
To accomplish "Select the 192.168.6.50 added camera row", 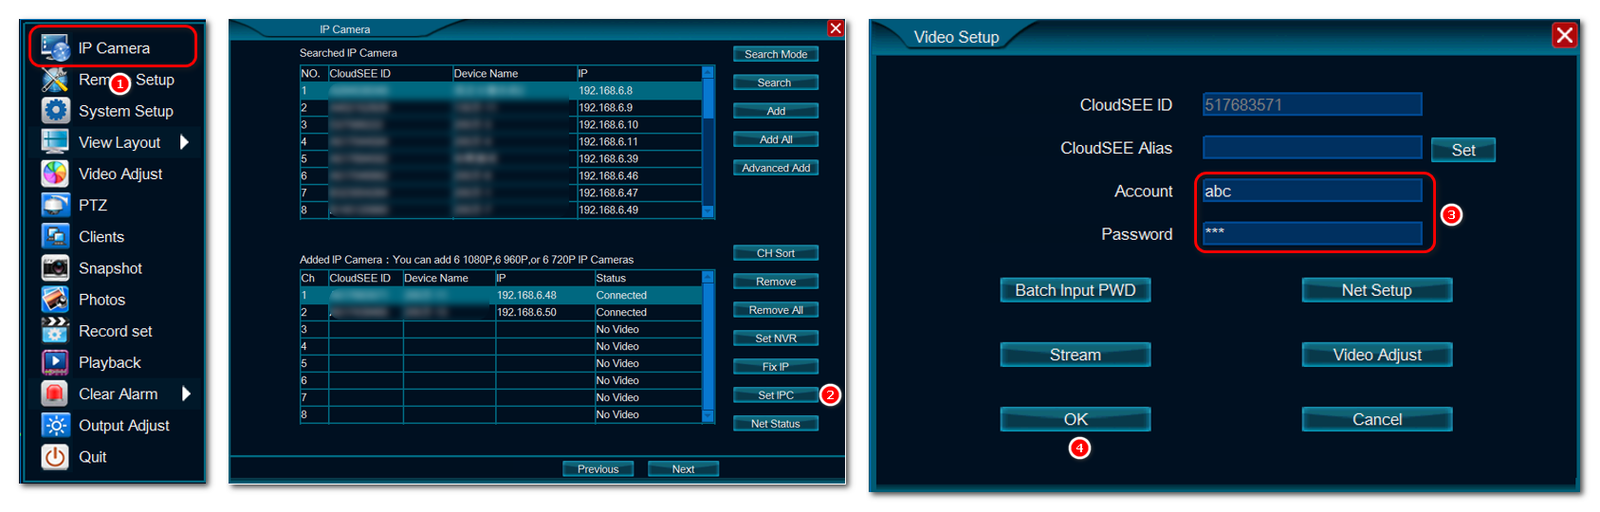I will click(x=500, y=312).
